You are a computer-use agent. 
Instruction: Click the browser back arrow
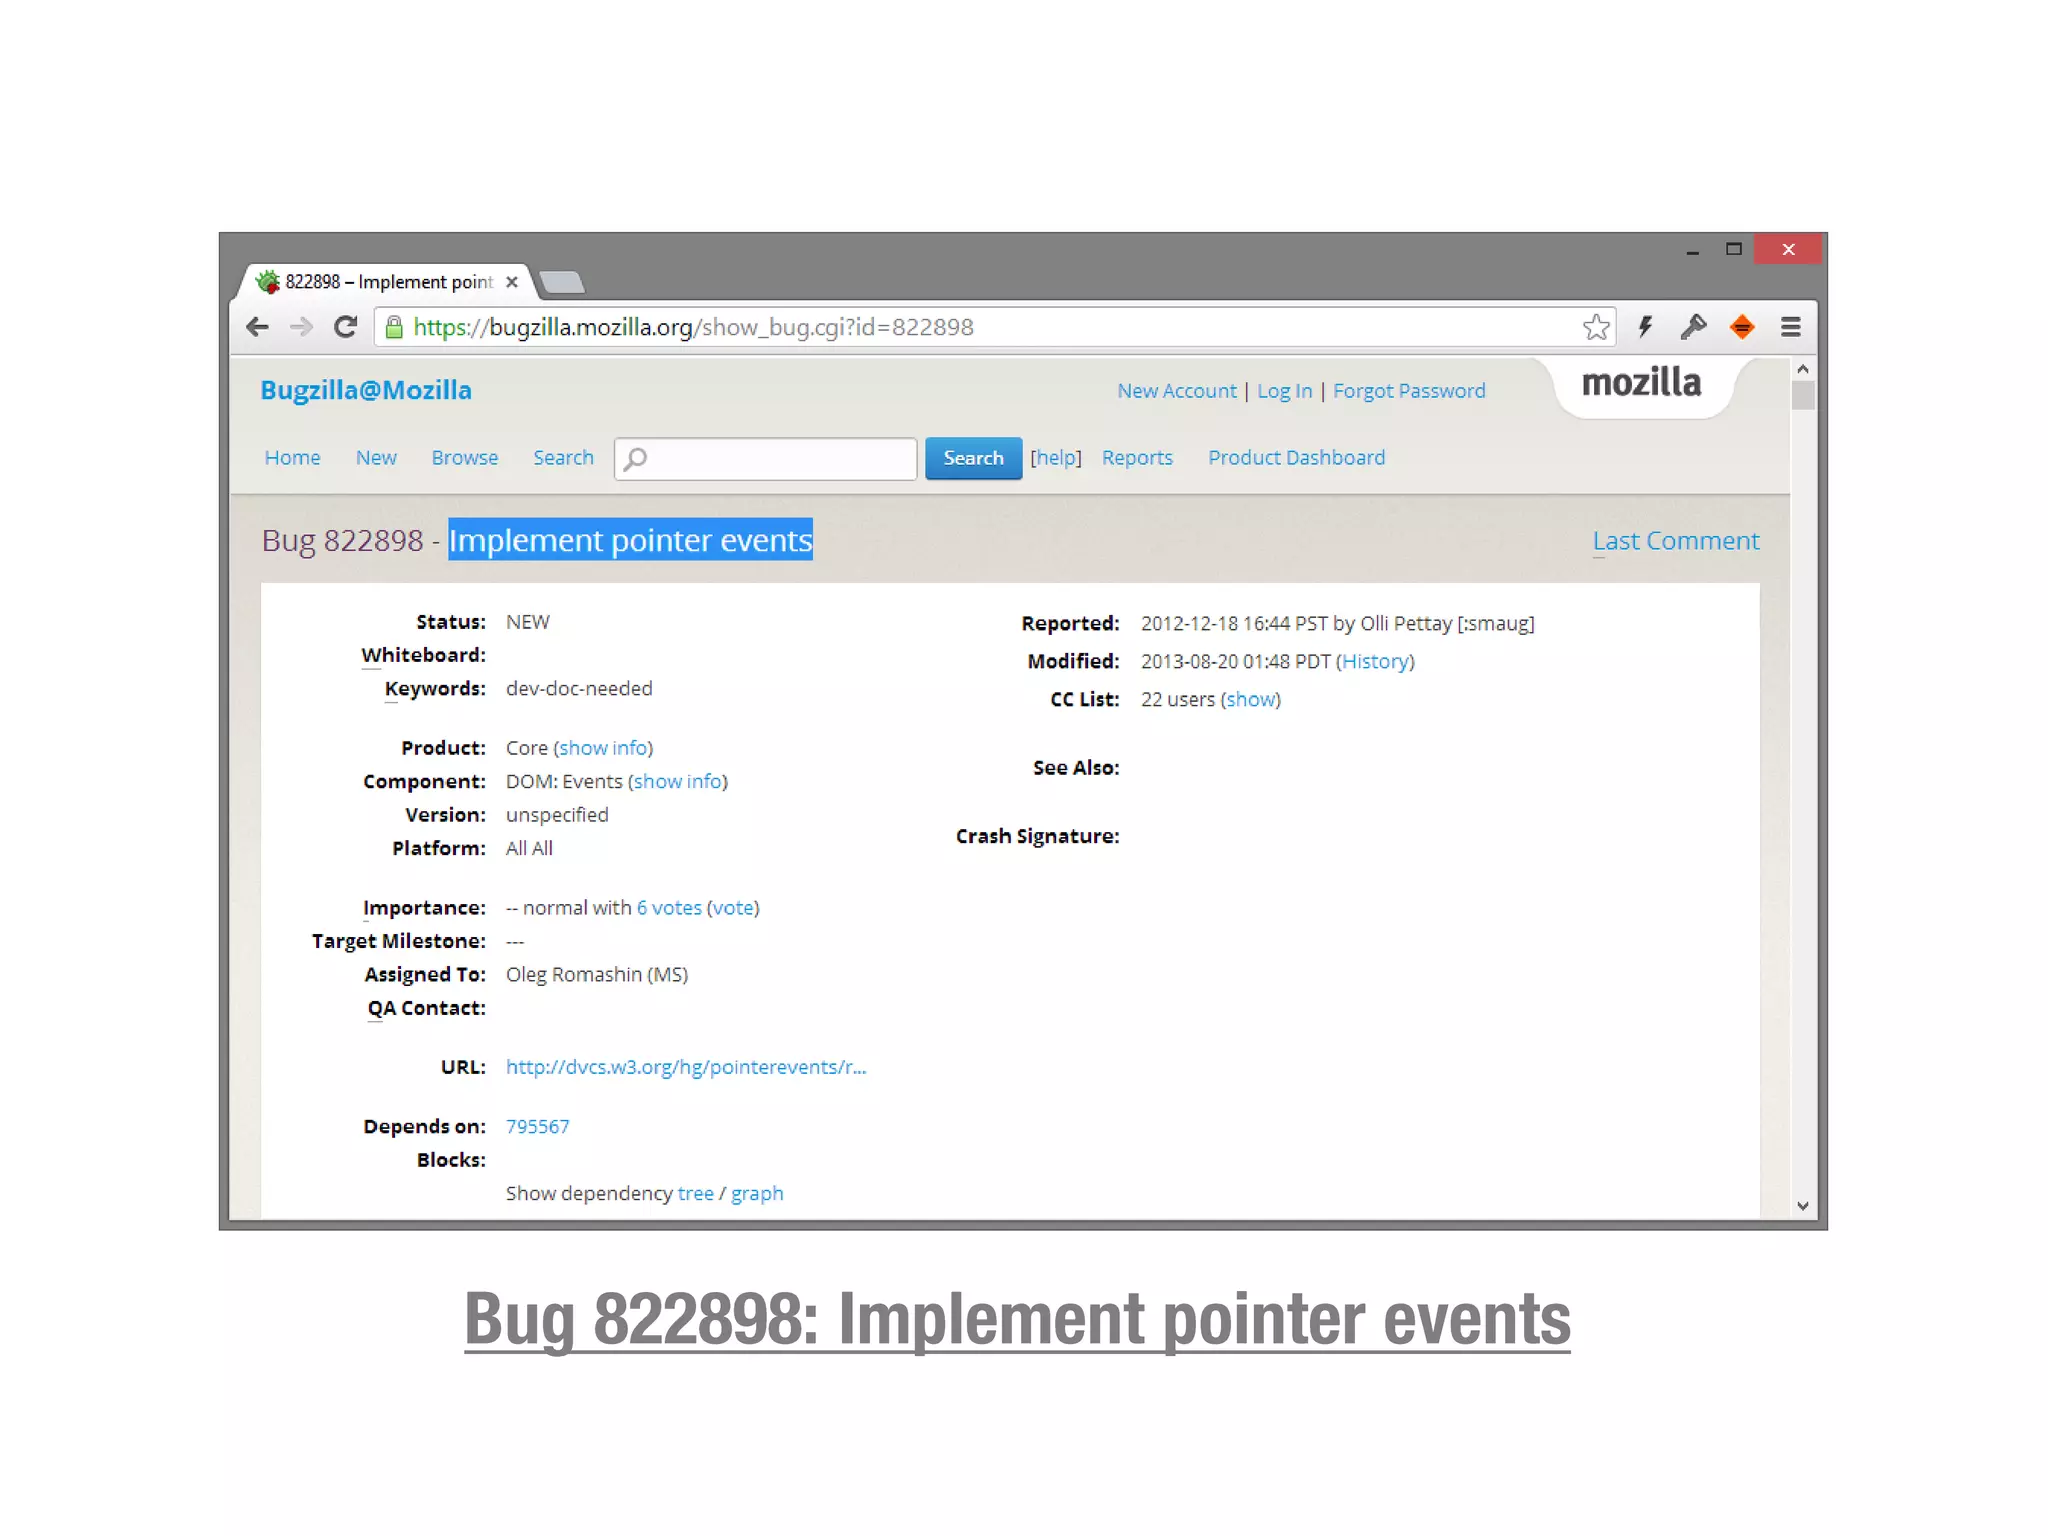[x=257, y=327]
